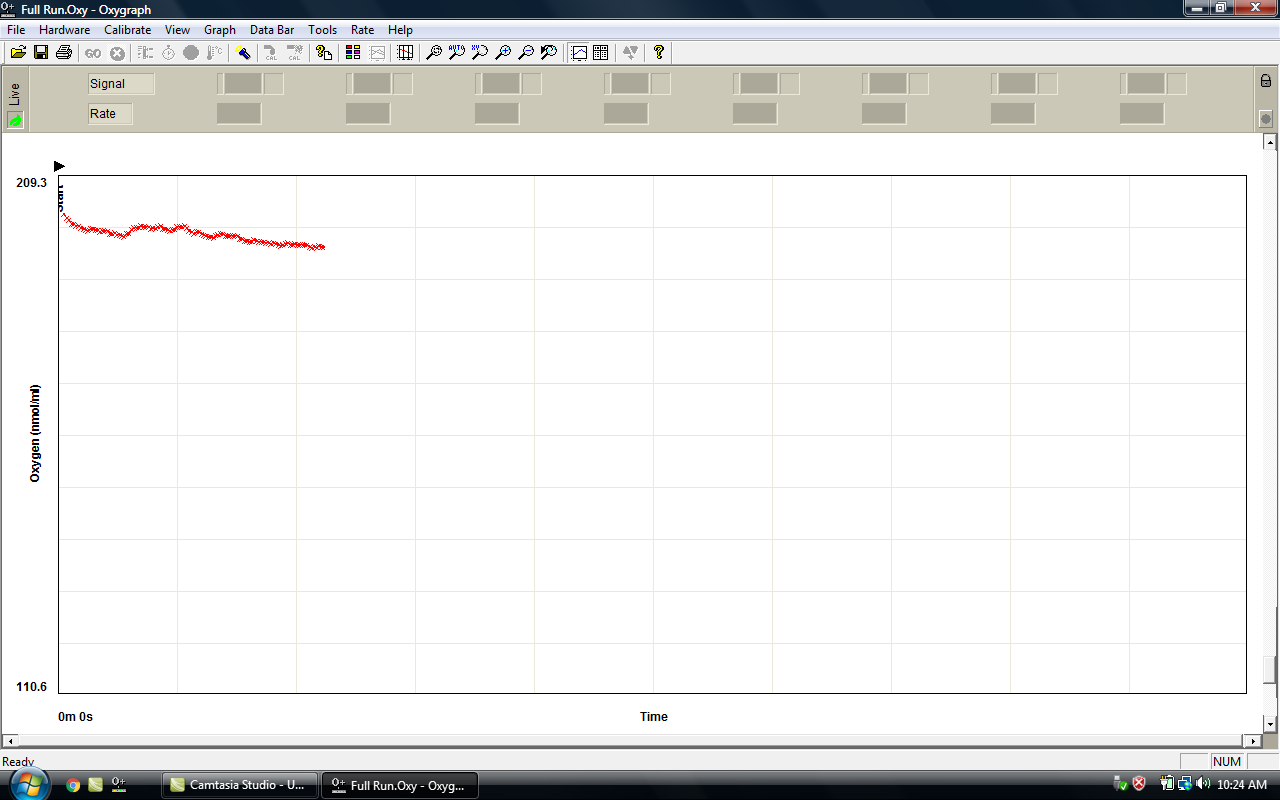Click the second CAL icon with the star
1280x800 pixels.
coord(294,52)
